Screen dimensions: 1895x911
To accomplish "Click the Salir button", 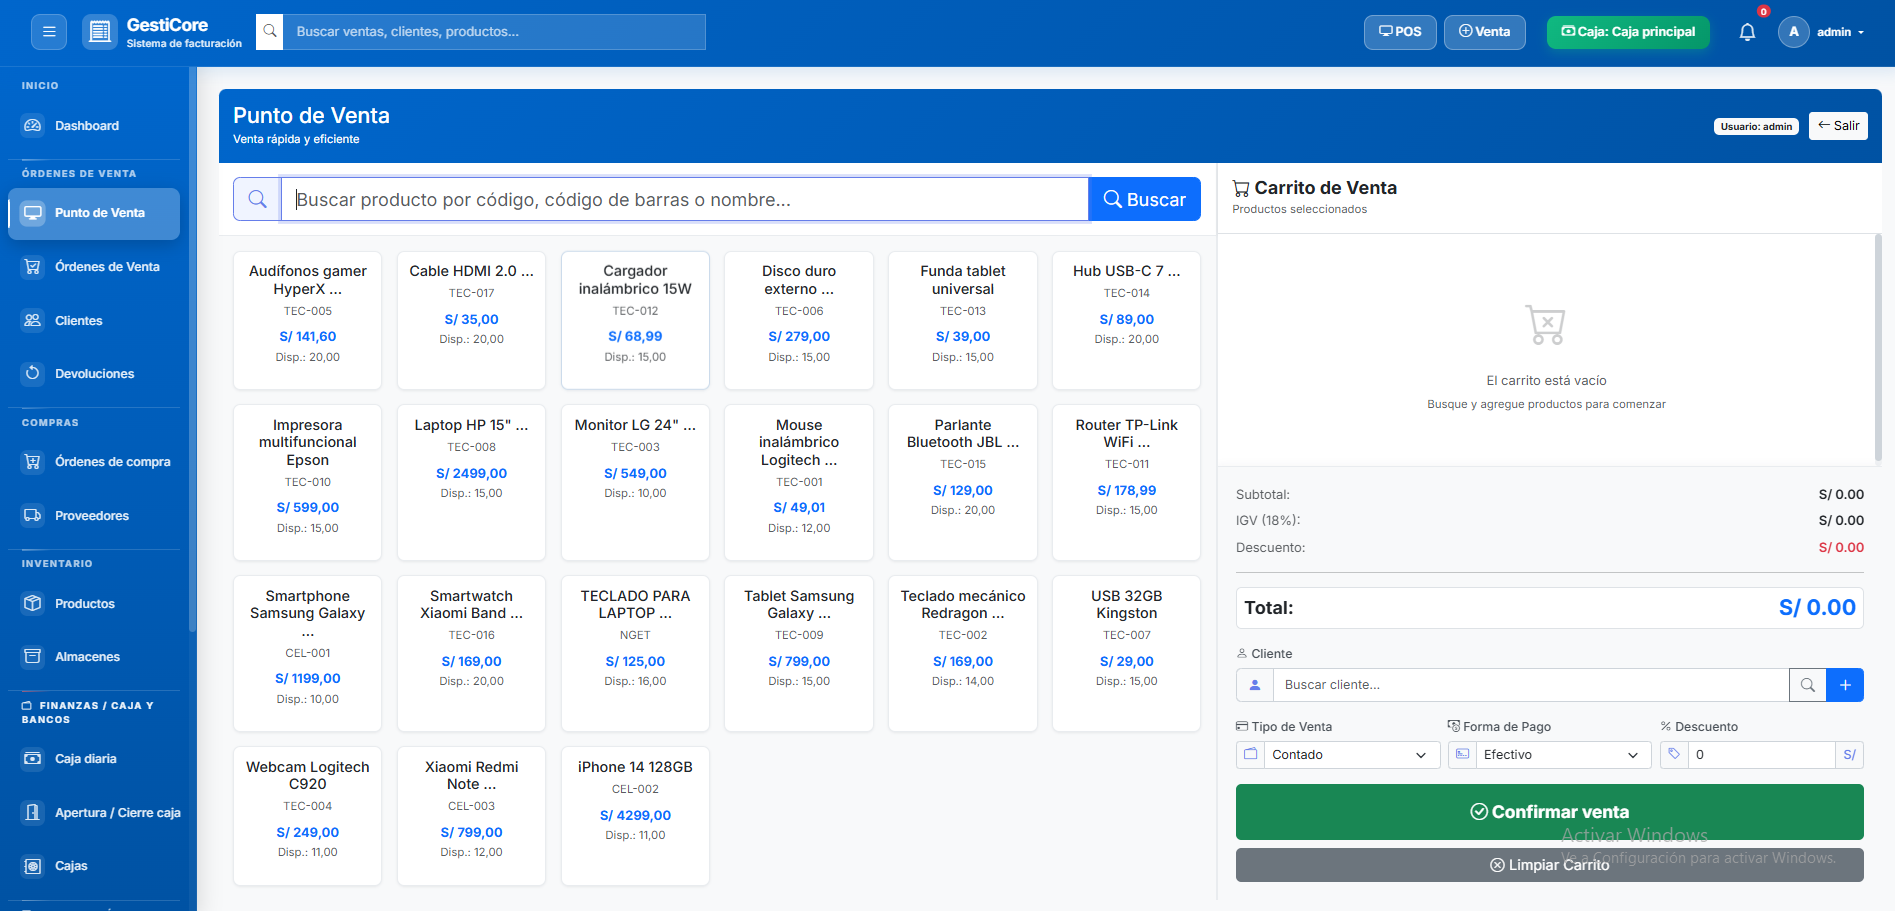I will 1838,126.
